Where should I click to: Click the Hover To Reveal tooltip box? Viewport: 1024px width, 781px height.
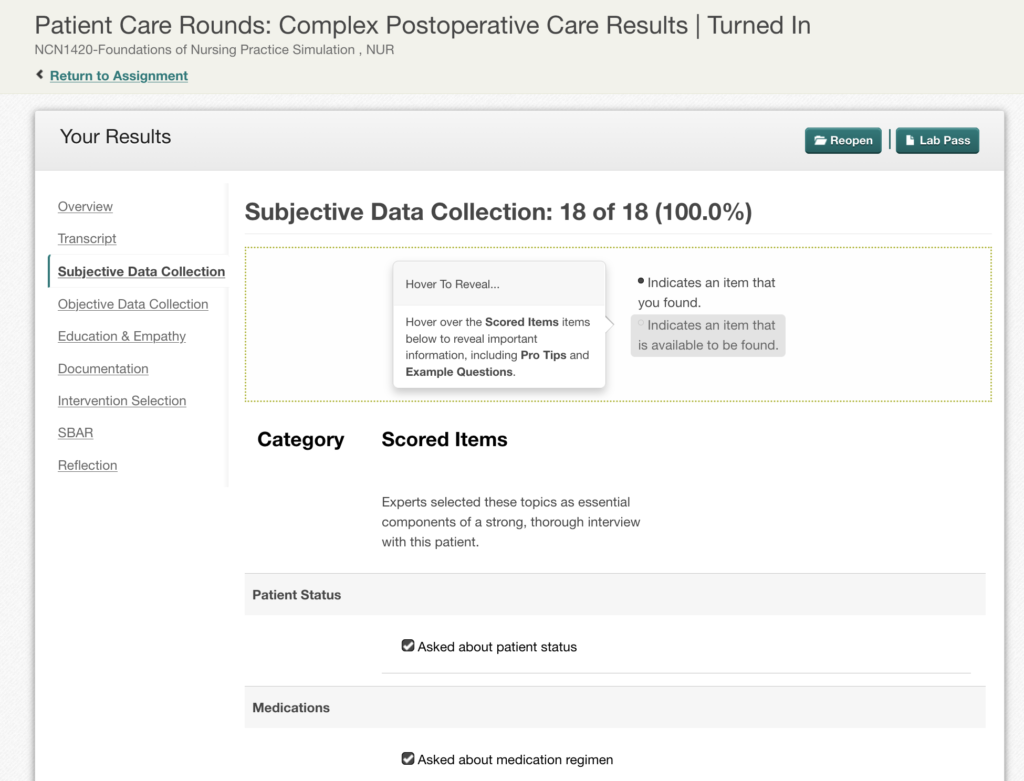(x=499, y=325)
